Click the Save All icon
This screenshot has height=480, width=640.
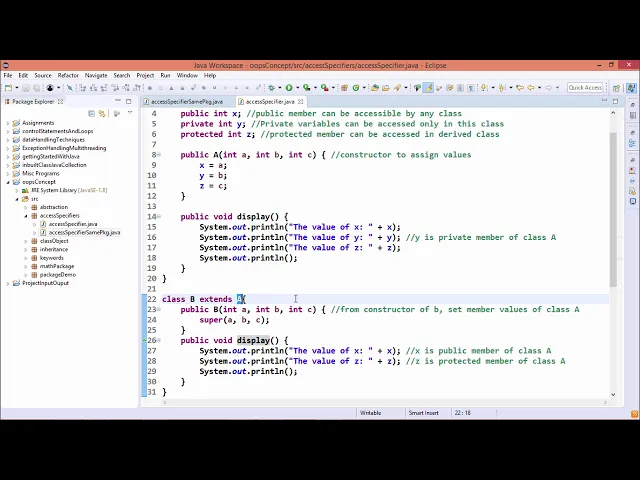(x=36, y=88)
